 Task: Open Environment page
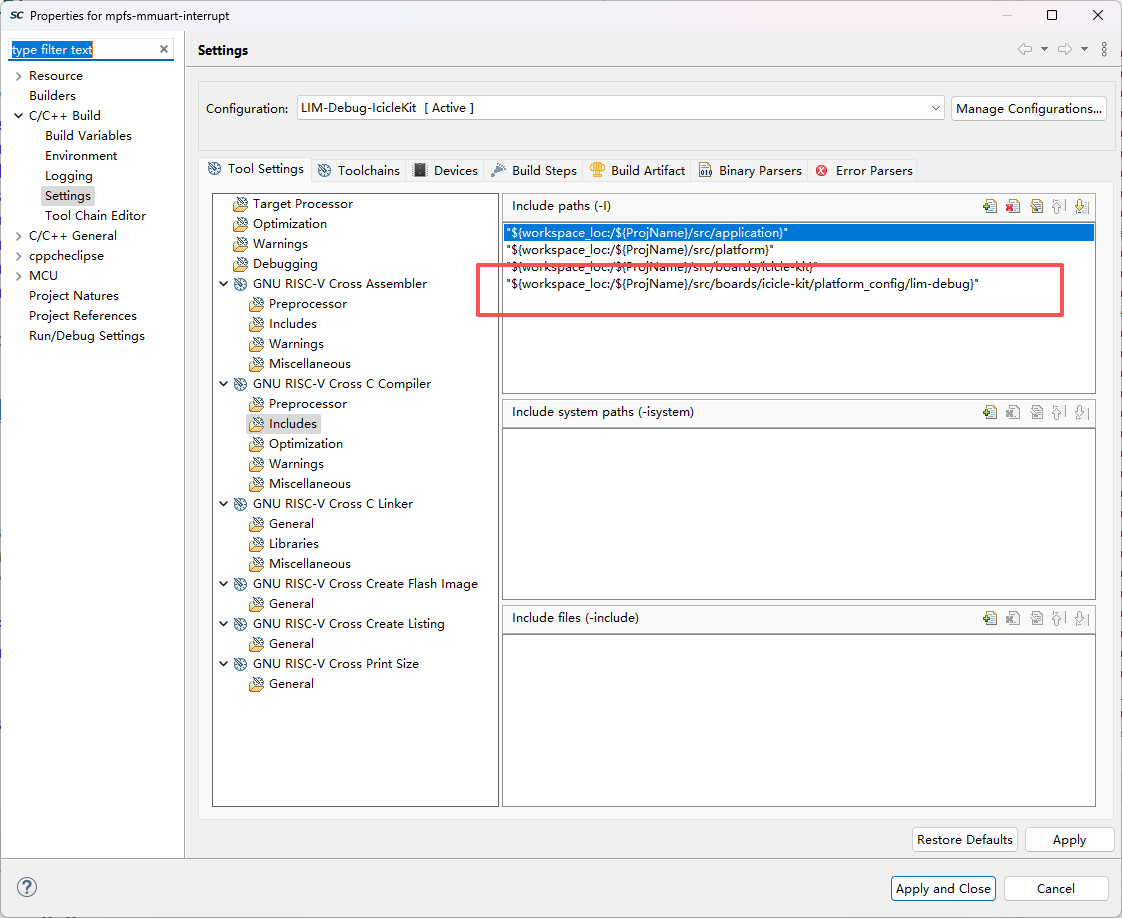coord(81,156)
